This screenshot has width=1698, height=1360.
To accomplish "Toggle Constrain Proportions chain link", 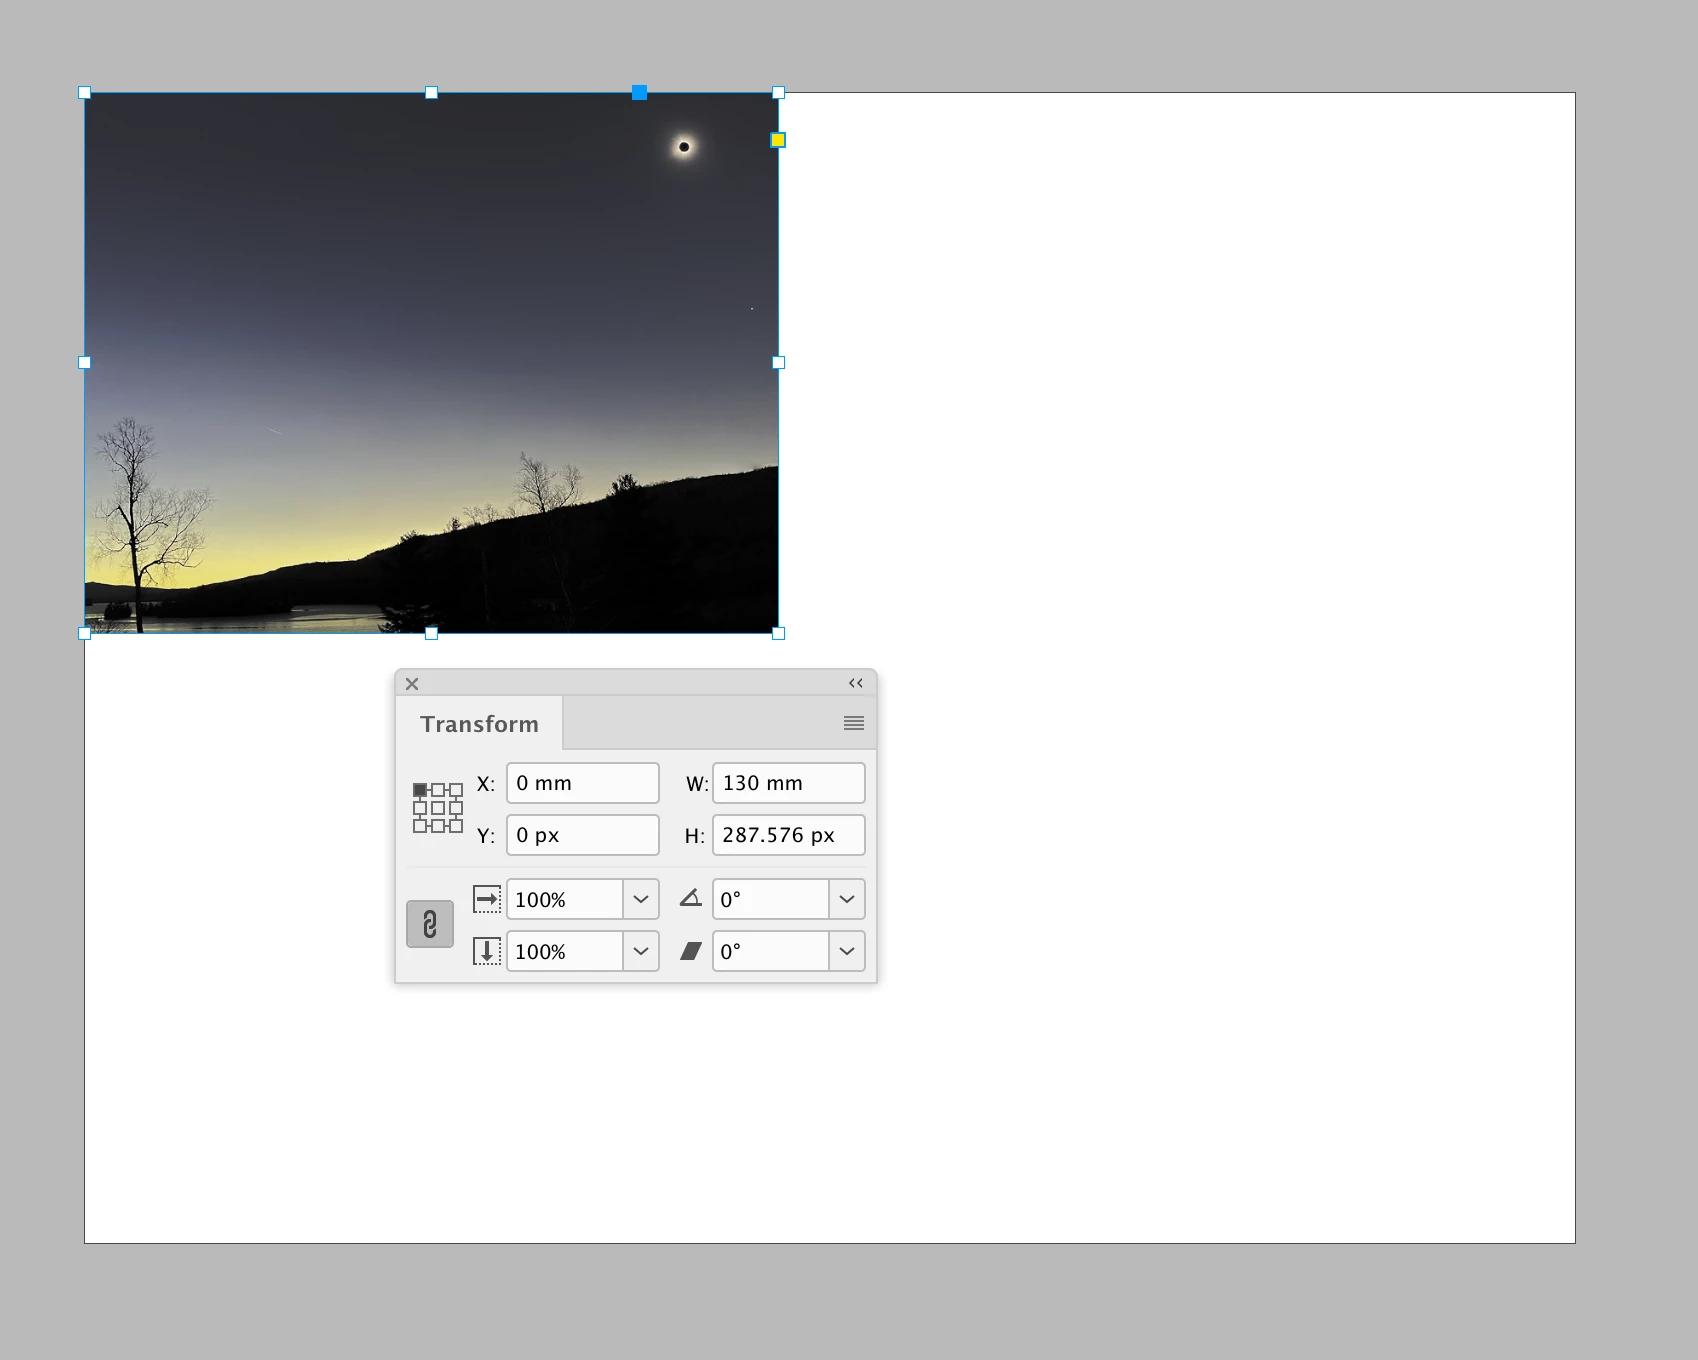I will 430,924.
